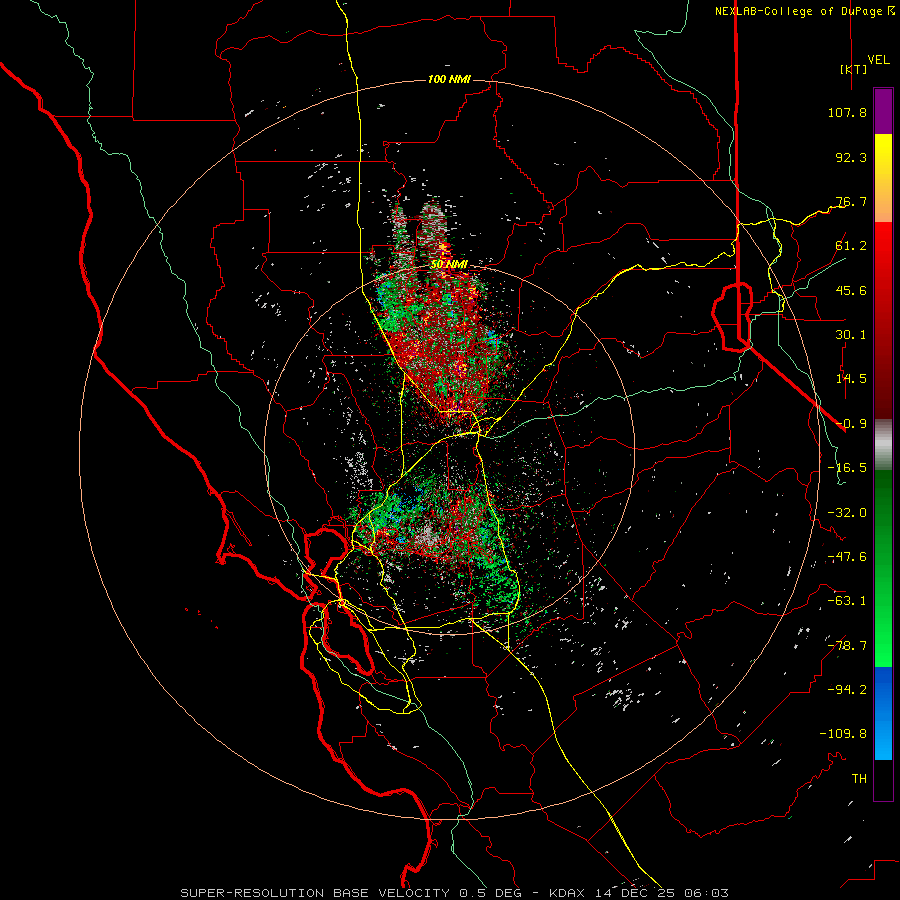Viewport: 900px width, 900px height.
Task: Click the 61.2 velocity scale value
Action: coord(851,246)
